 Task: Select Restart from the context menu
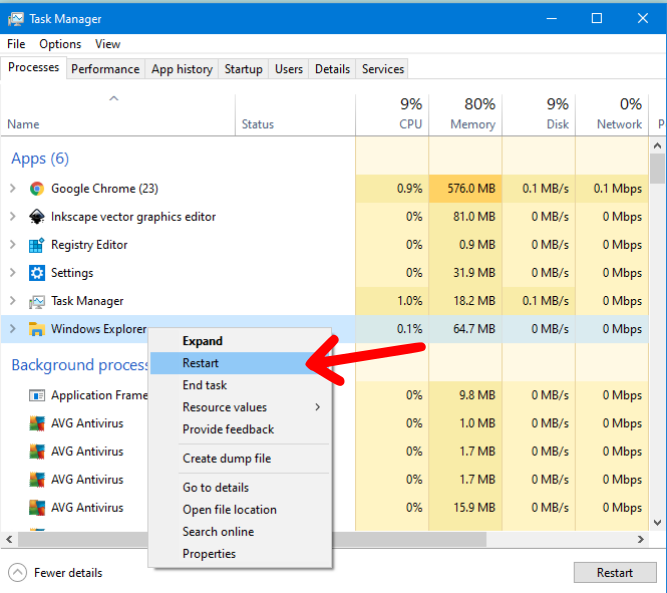pos(201,363)
